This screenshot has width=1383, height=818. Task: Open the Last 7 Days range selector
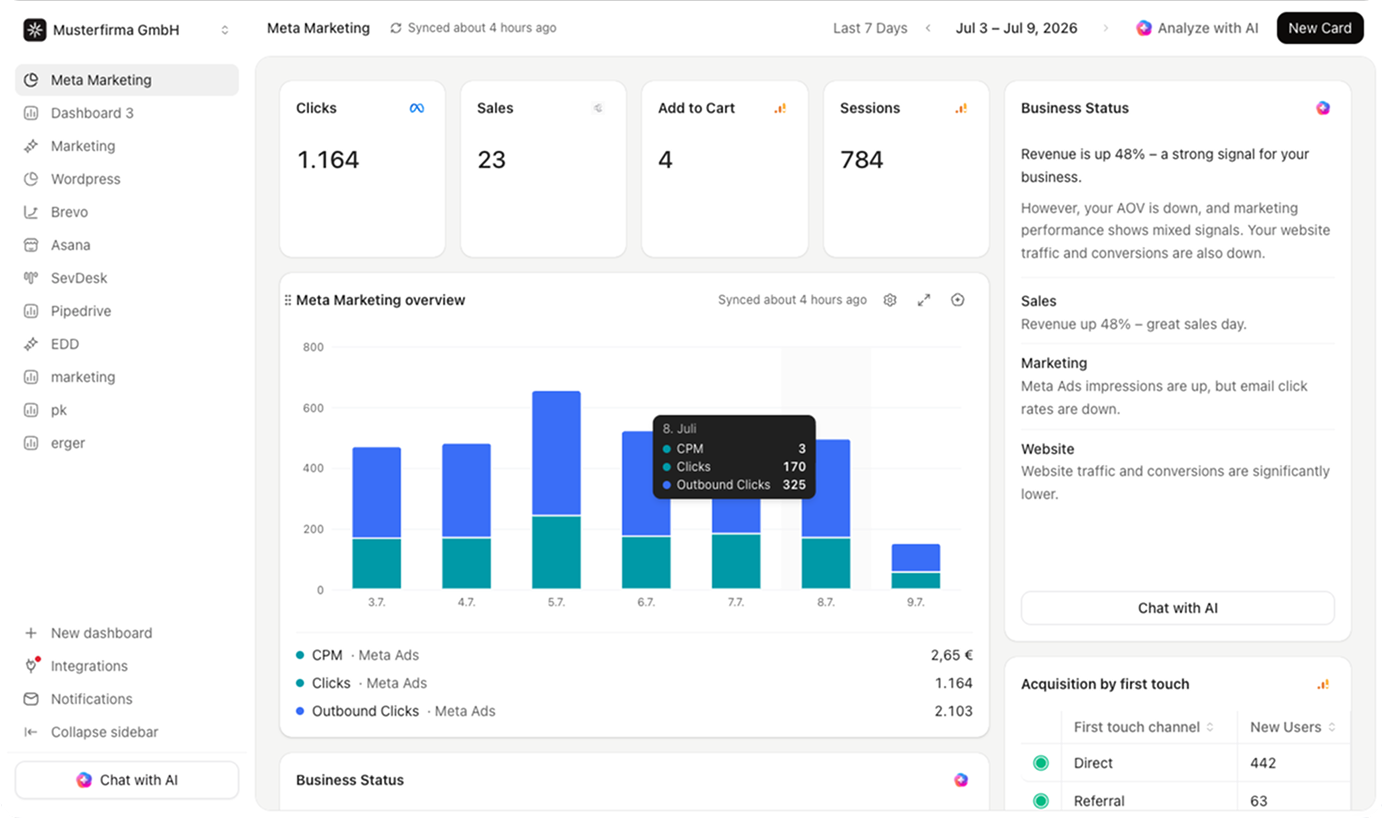(870, 28)
